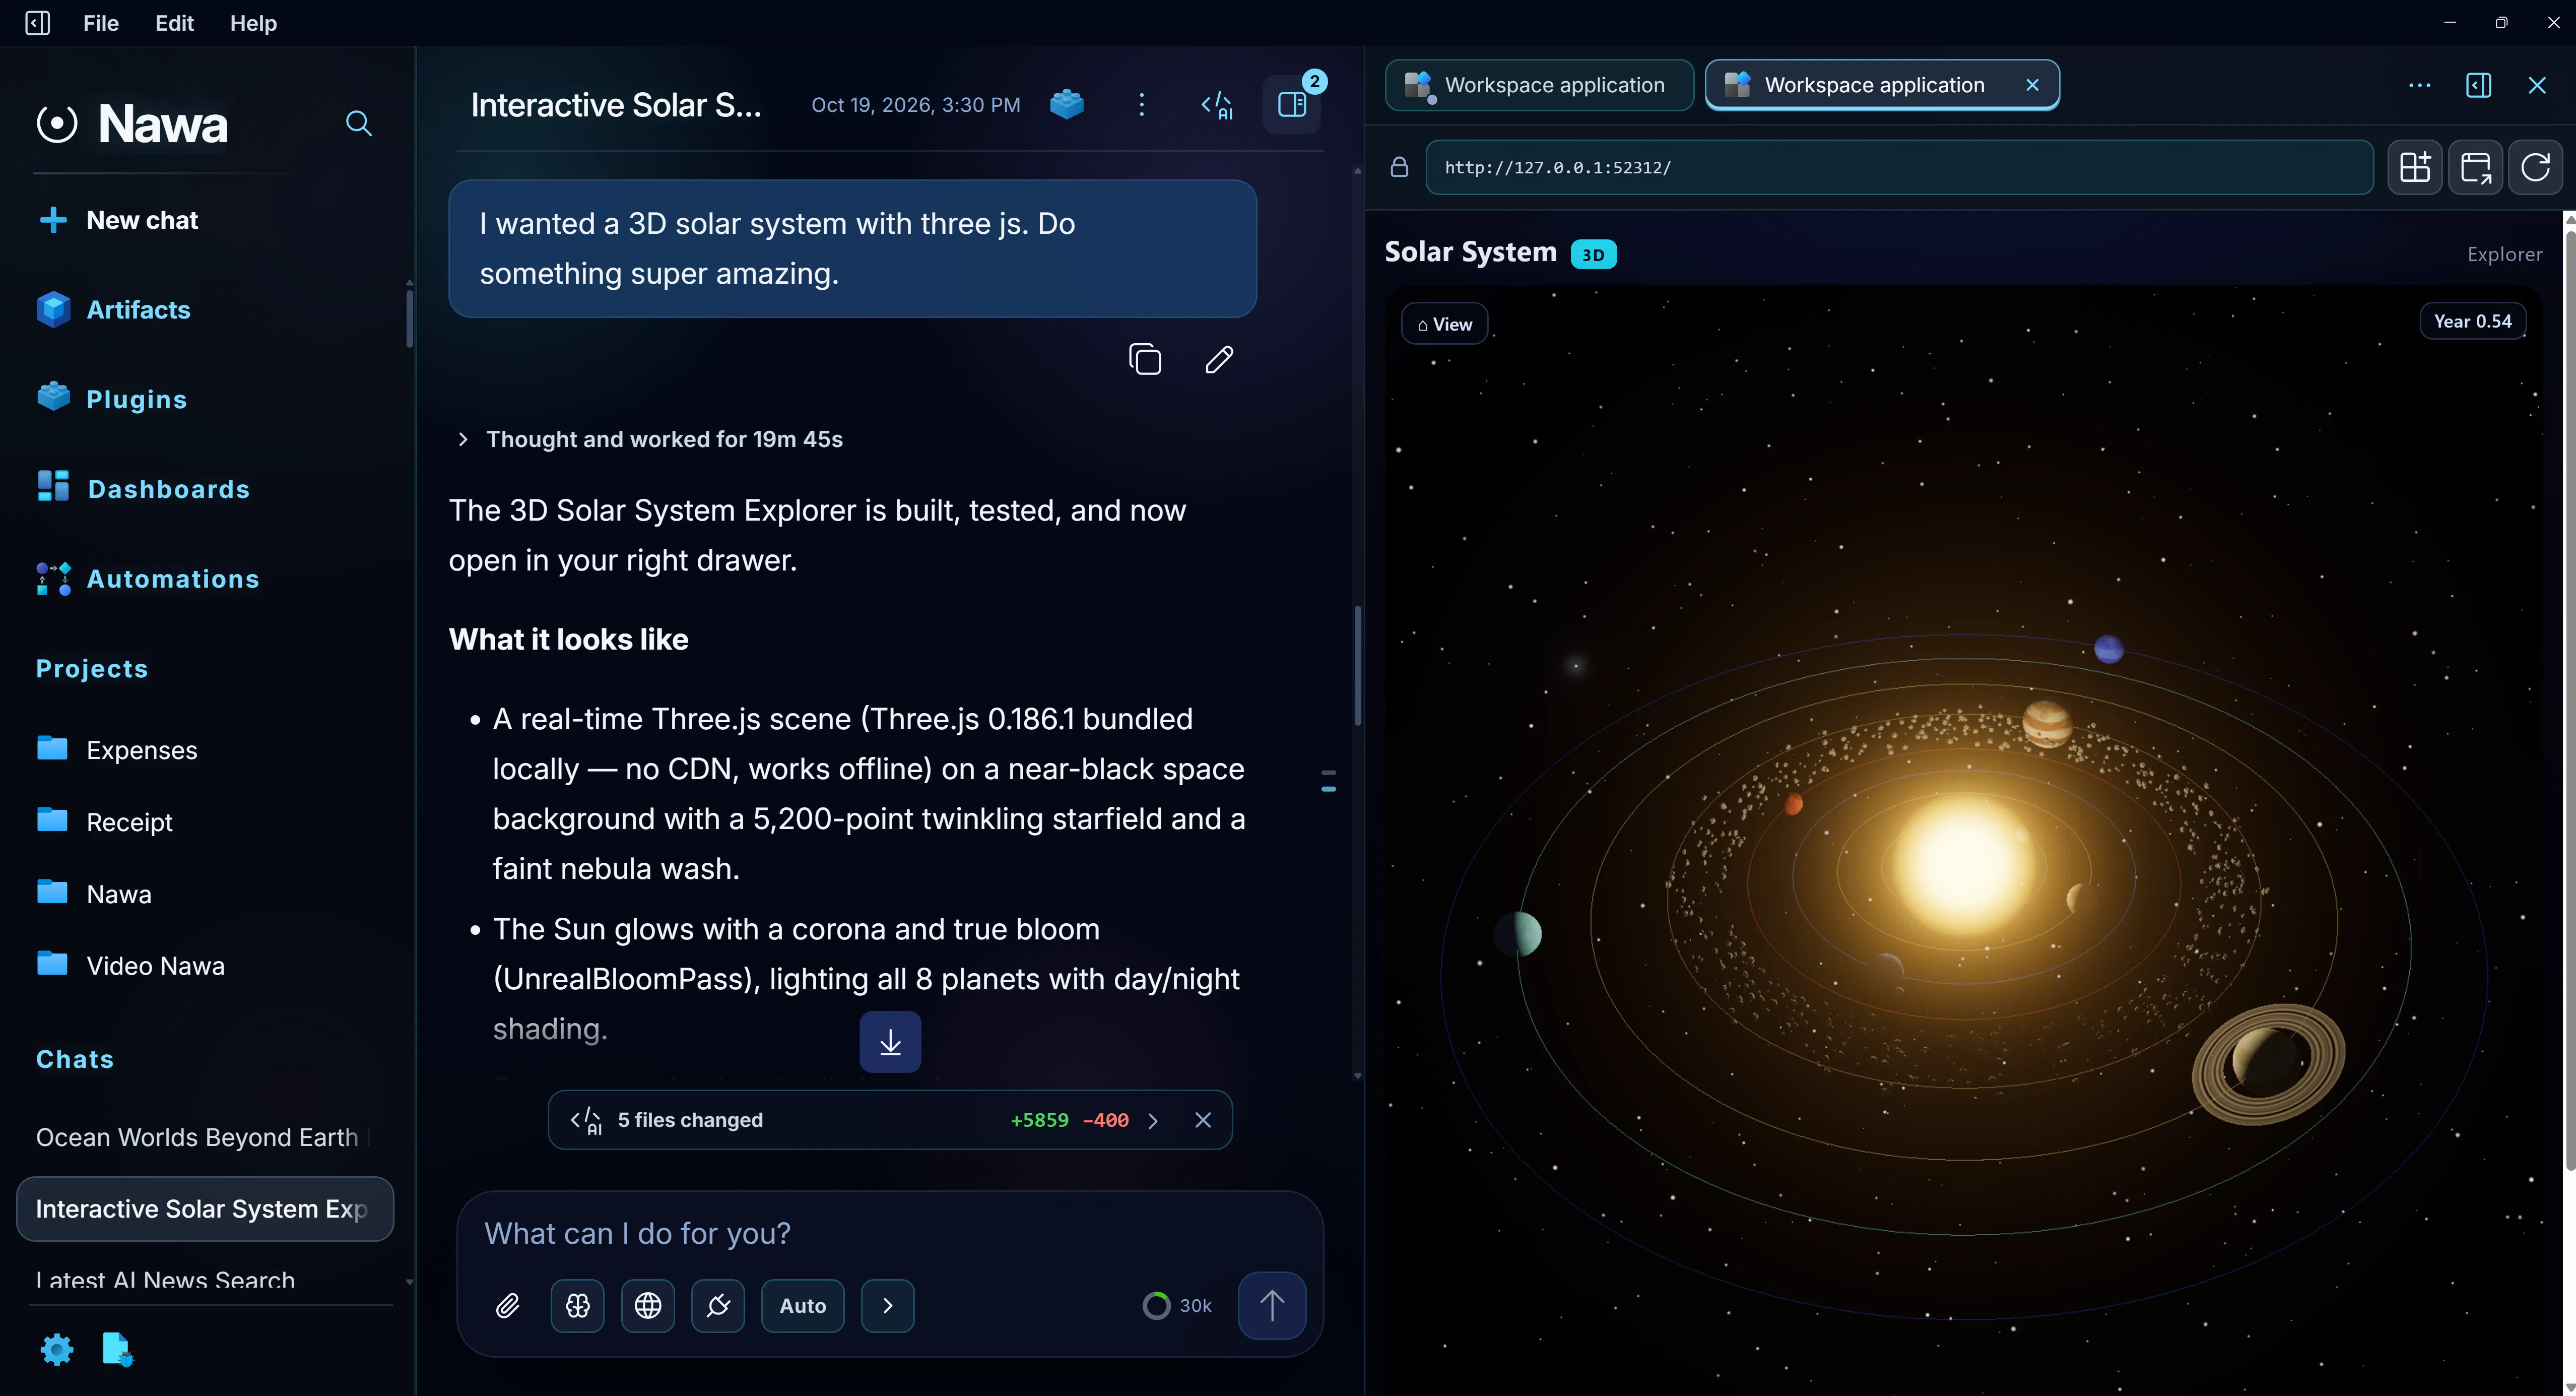Toggle drawer split layout icon
Viewport: 2576px width, 1396px height.
tap(2479, 85)
